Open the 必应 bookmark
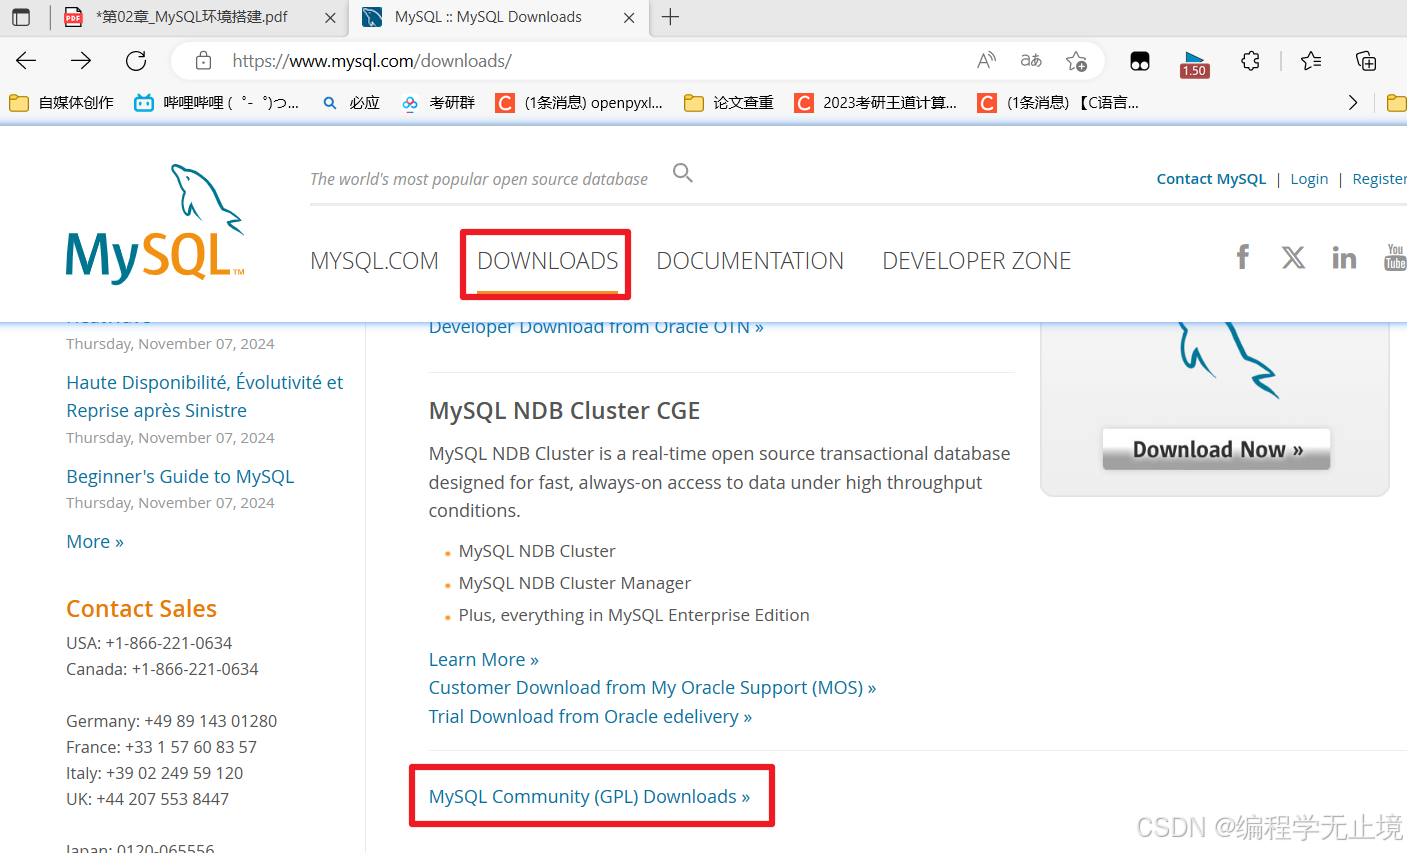The height and width of the screenshot is (853, 1407). pos(351,103)
